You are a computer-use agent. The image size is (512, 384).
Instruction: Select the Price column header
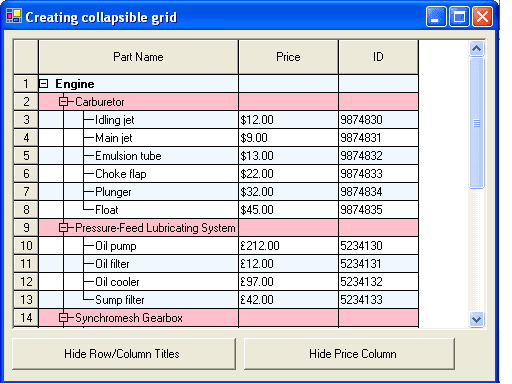tap(288, 57)
